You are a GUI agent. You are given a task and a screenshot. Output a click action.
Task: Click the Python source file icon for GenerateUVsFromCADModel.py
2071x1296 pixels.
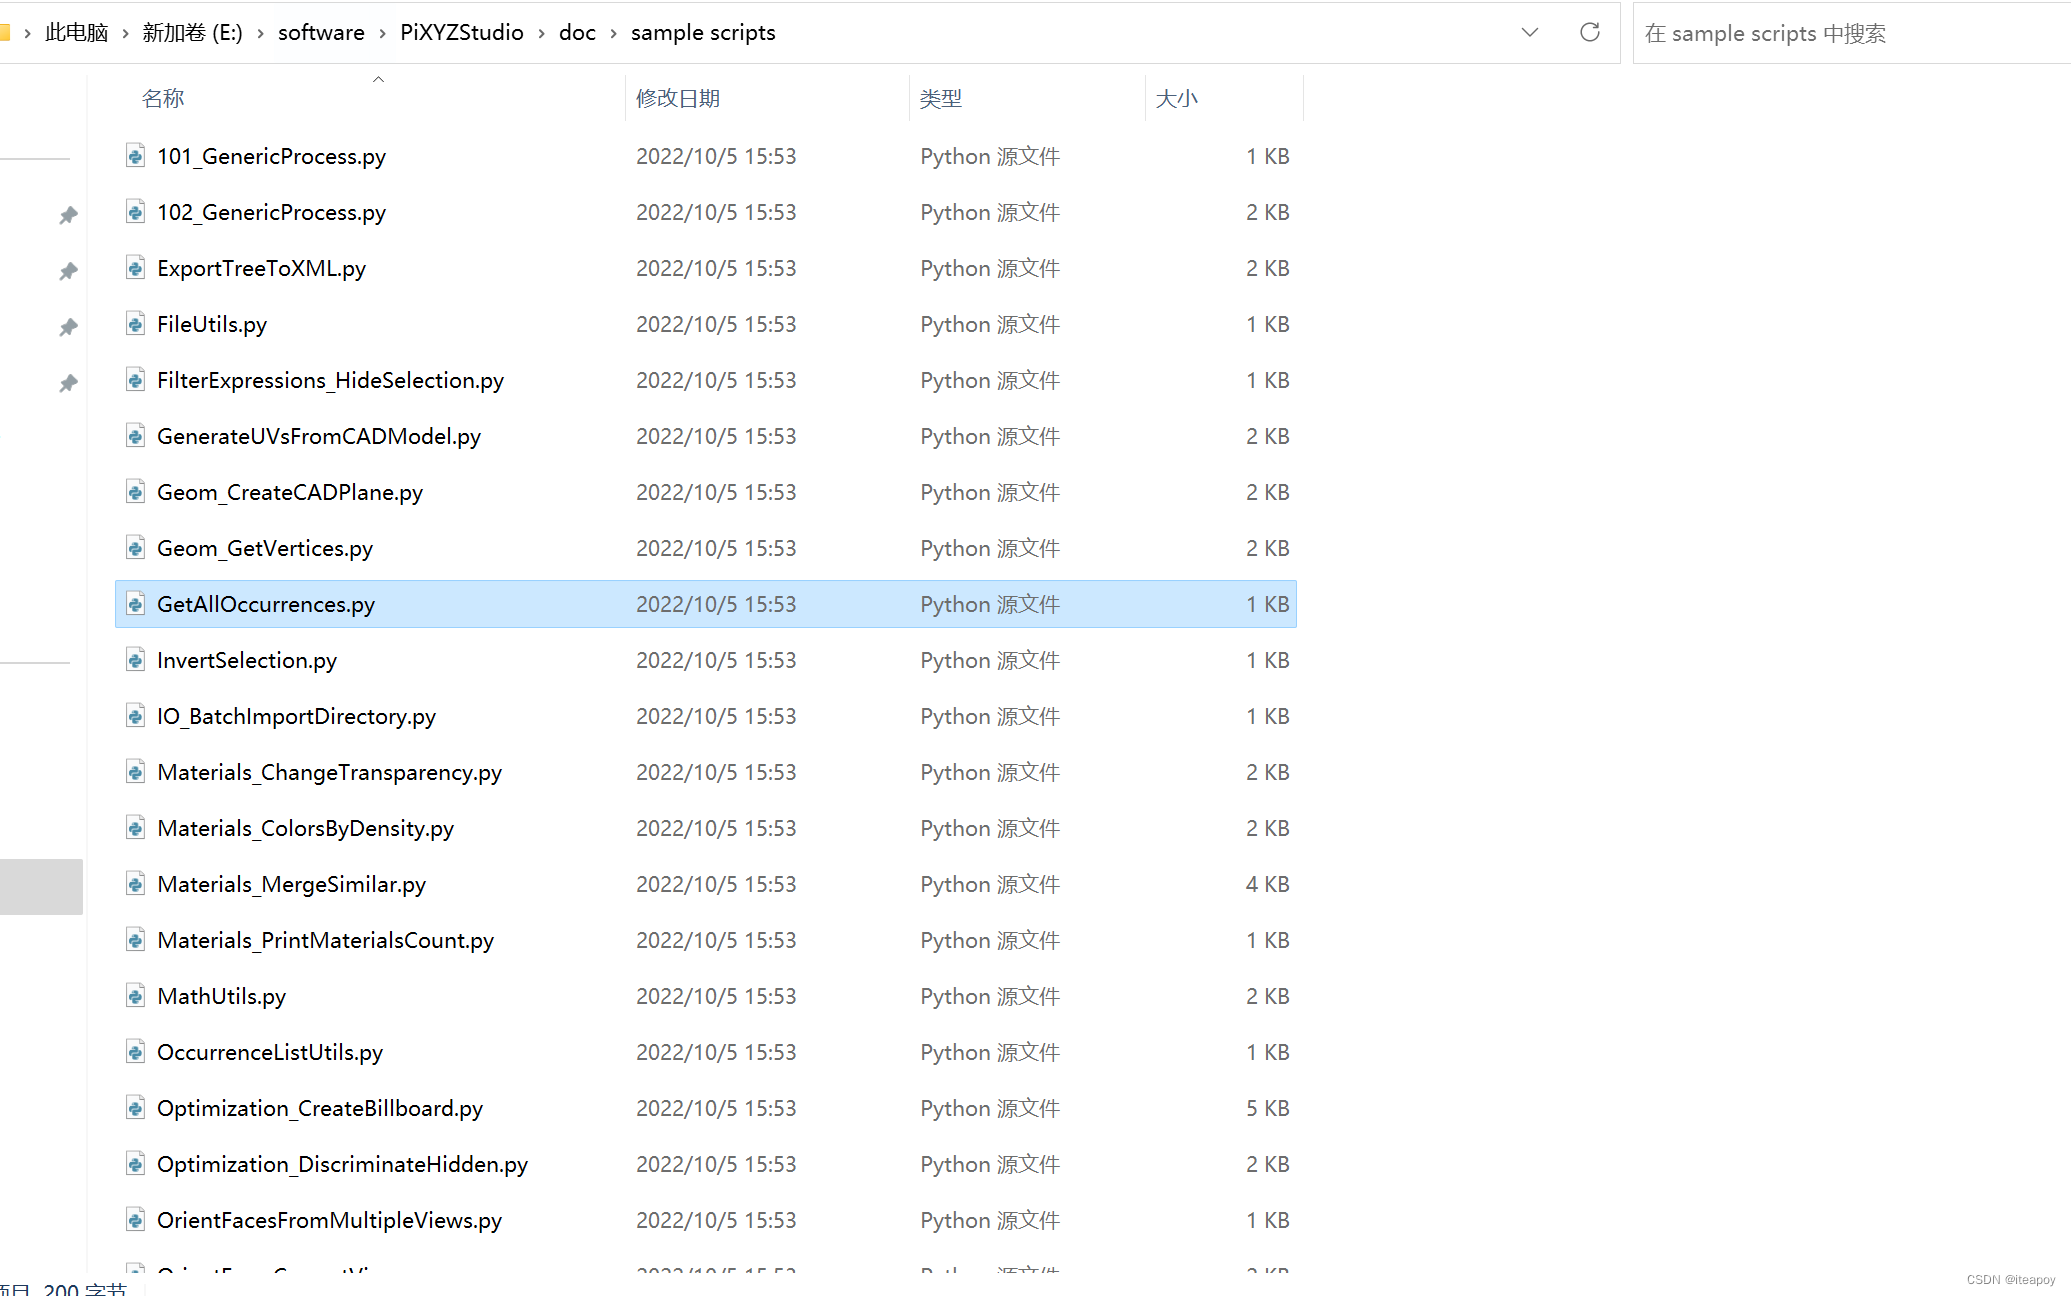134,436
